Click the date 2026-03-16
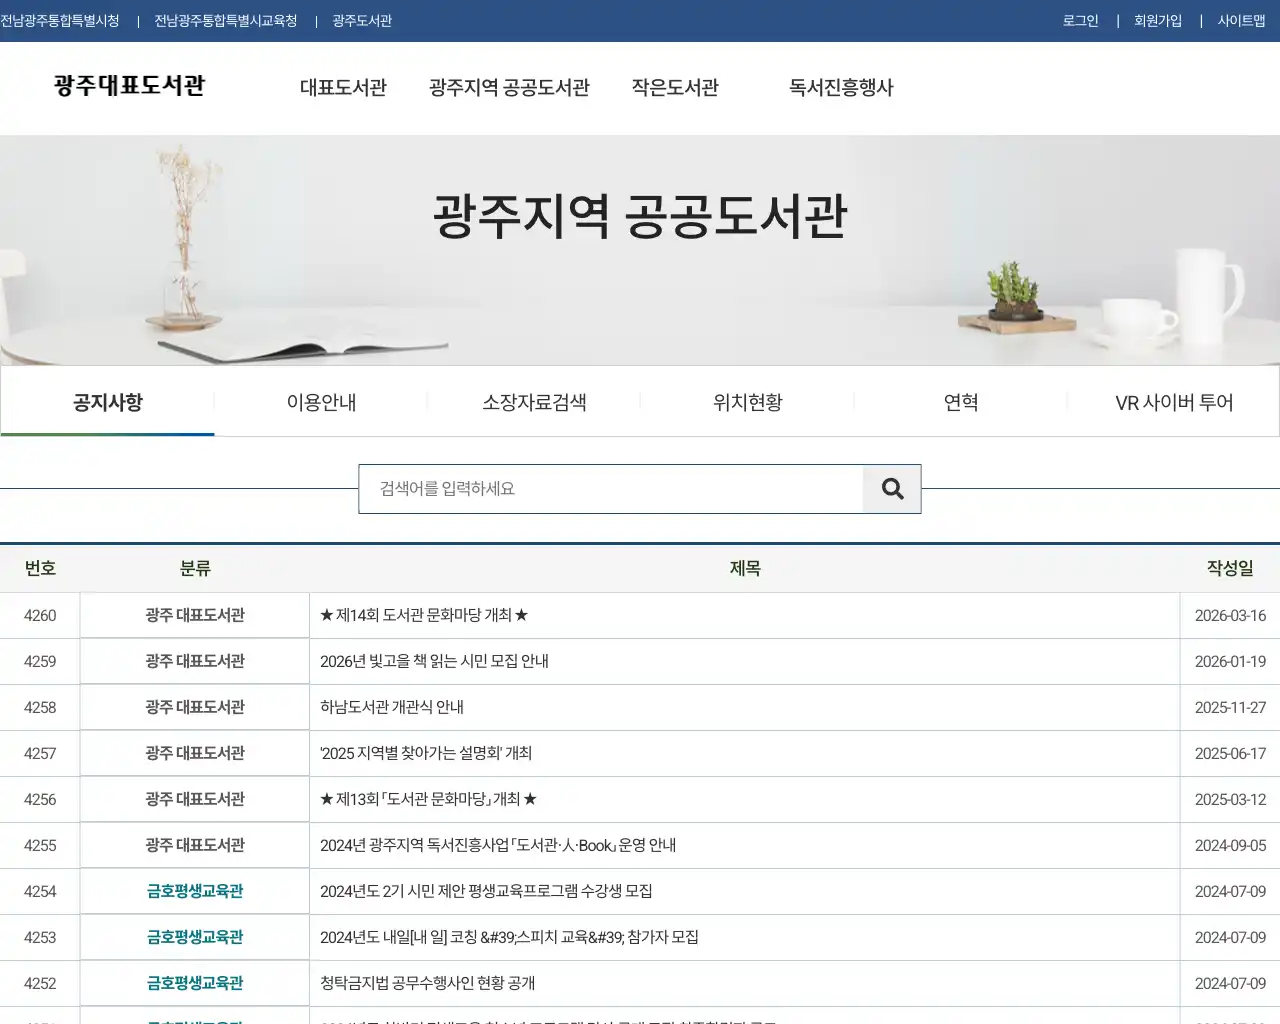1280x1024 pixels. [1230, 615]
